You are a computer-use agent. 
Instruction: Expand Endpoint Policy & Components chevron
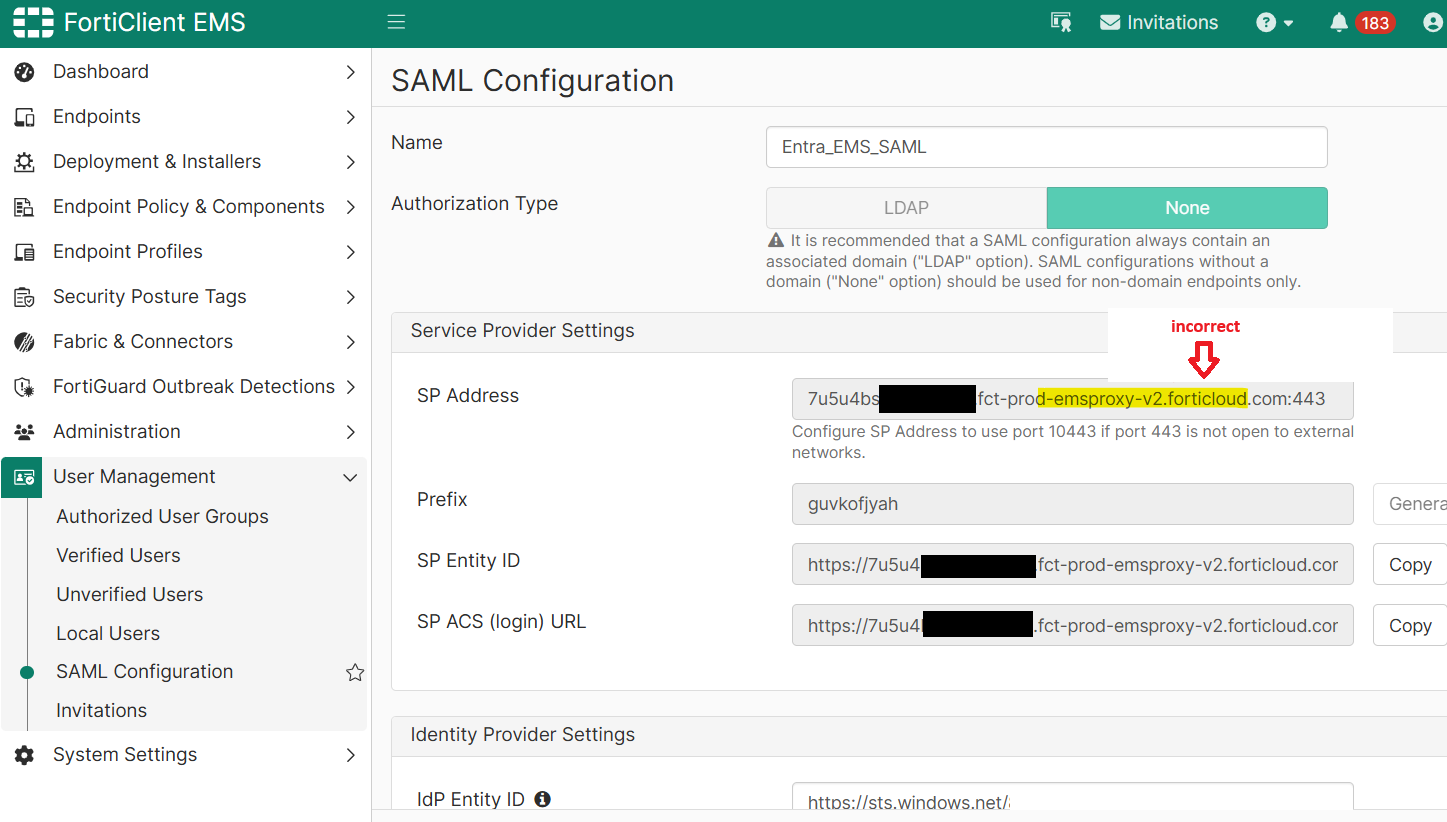(x=350, y=207)
